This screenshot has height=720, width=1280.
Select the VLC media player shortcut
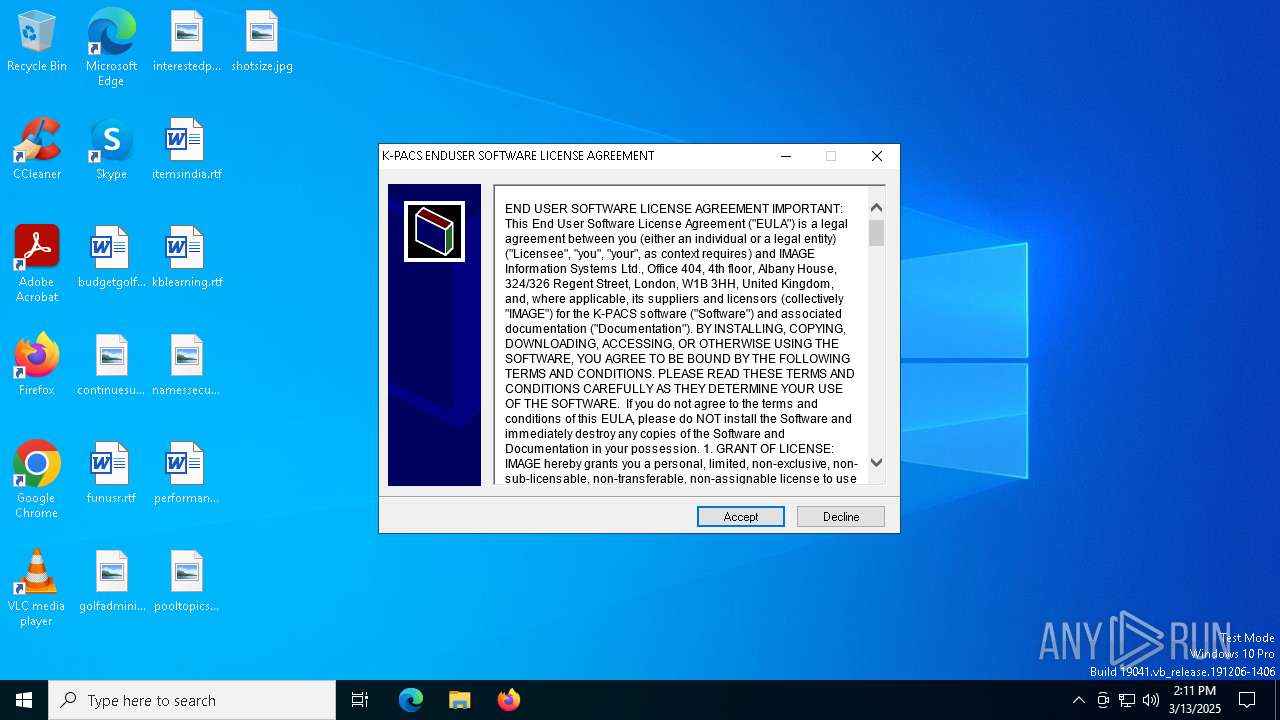coord(37,588)
